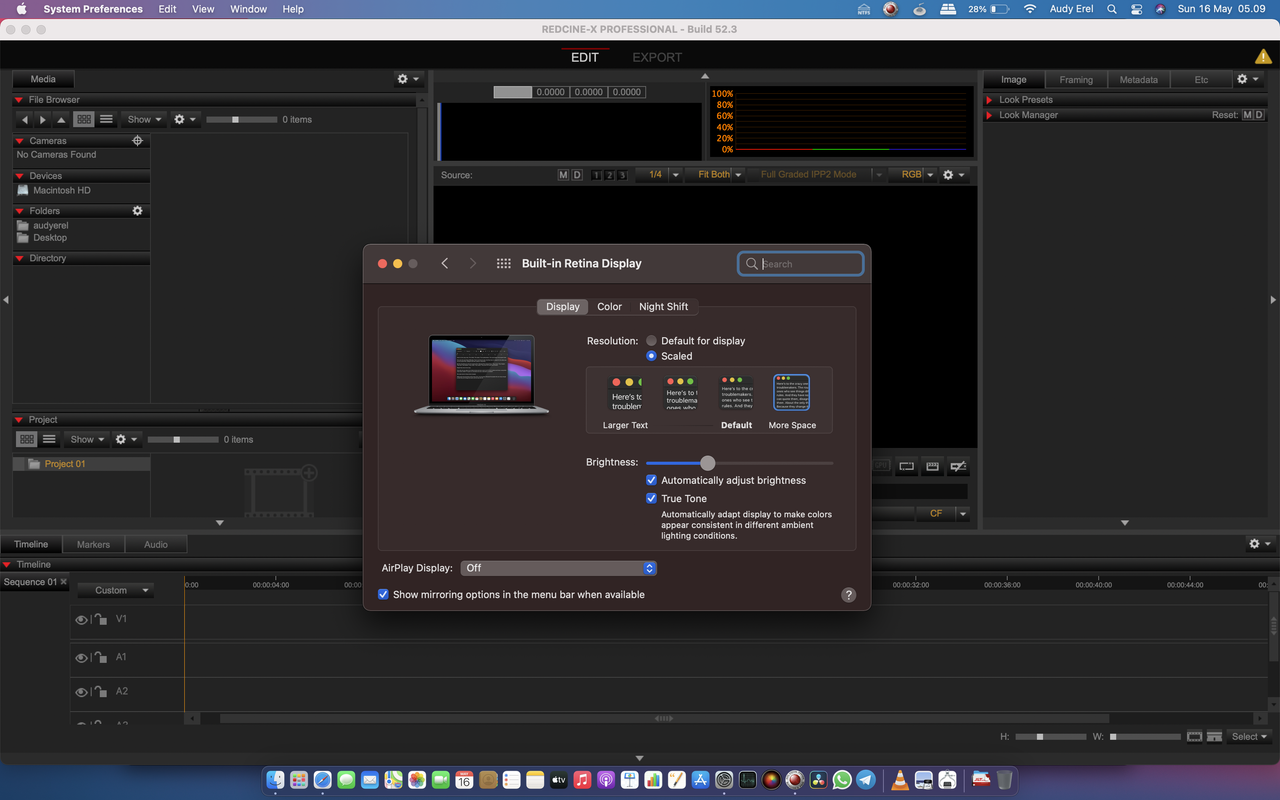This screenshot has height=800, width=1280.
Task: Collapse the Look Presets section
Action: tap(989, 100)
